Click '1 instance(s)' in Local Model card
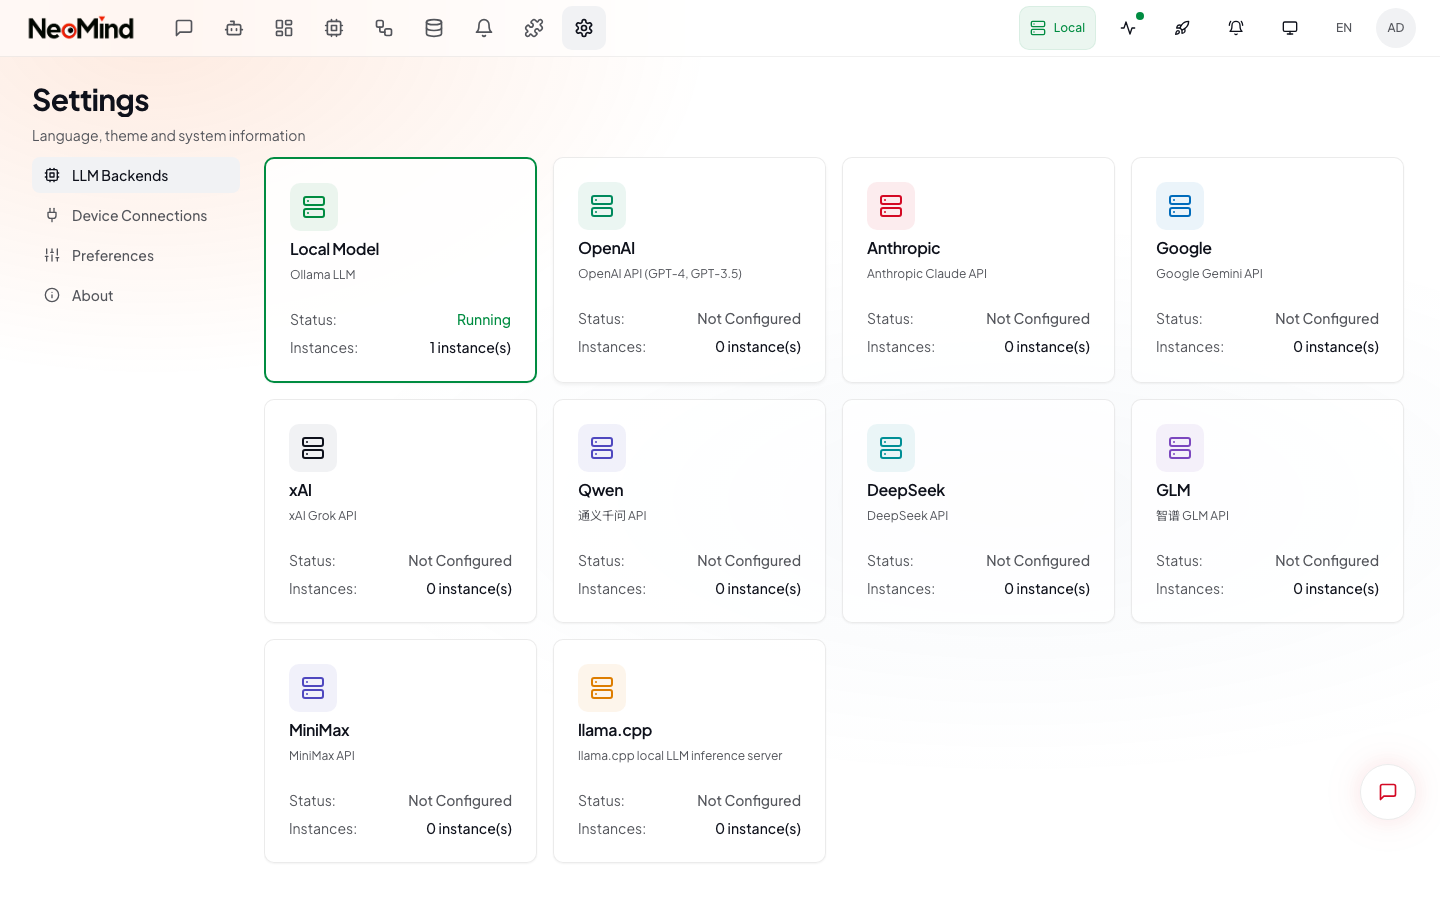Viewport: 1440px width, 900px height. pyautogui.click(x=470, y=348)
